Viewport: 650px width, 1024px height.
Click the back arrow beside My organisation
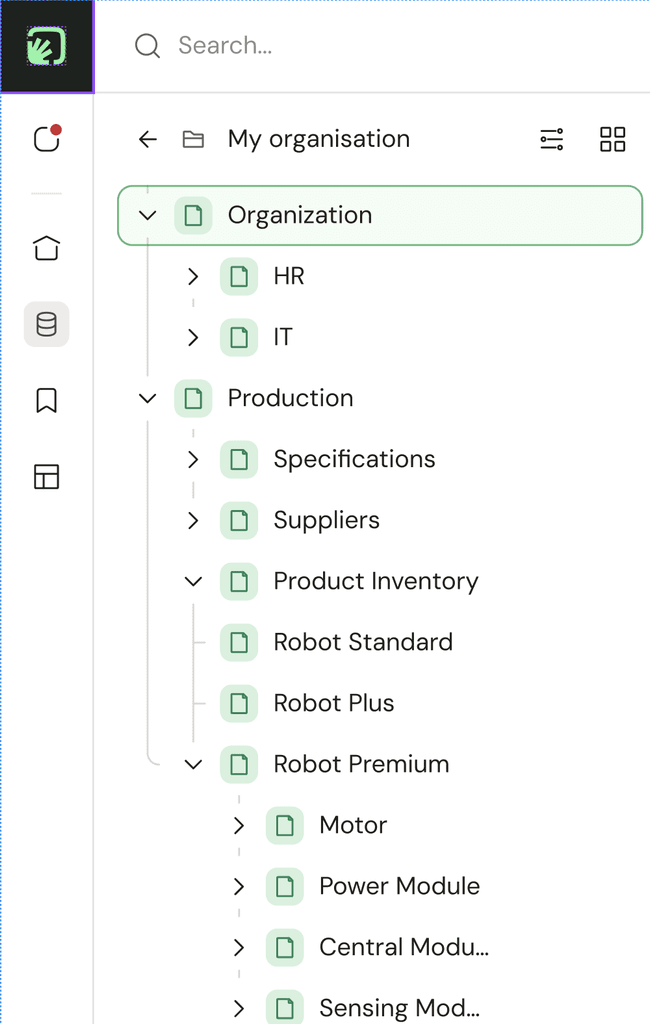click(x=148, y=139)
